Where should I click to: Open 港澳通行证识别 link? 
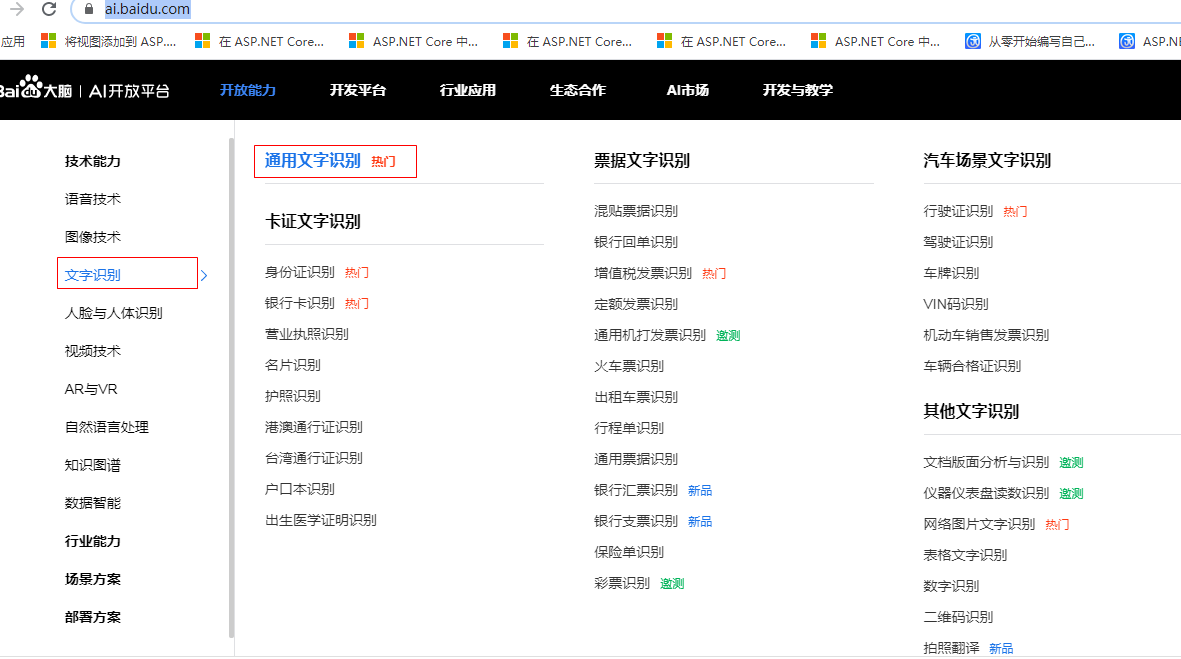tap(313, 427)
